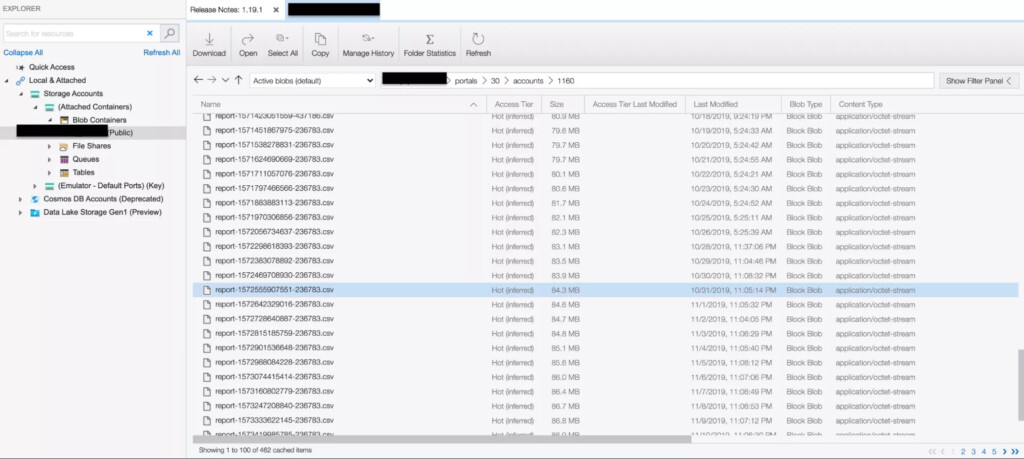Expand the Tables node
This screenshot has width=1024, height=459.
pos(50,172)
